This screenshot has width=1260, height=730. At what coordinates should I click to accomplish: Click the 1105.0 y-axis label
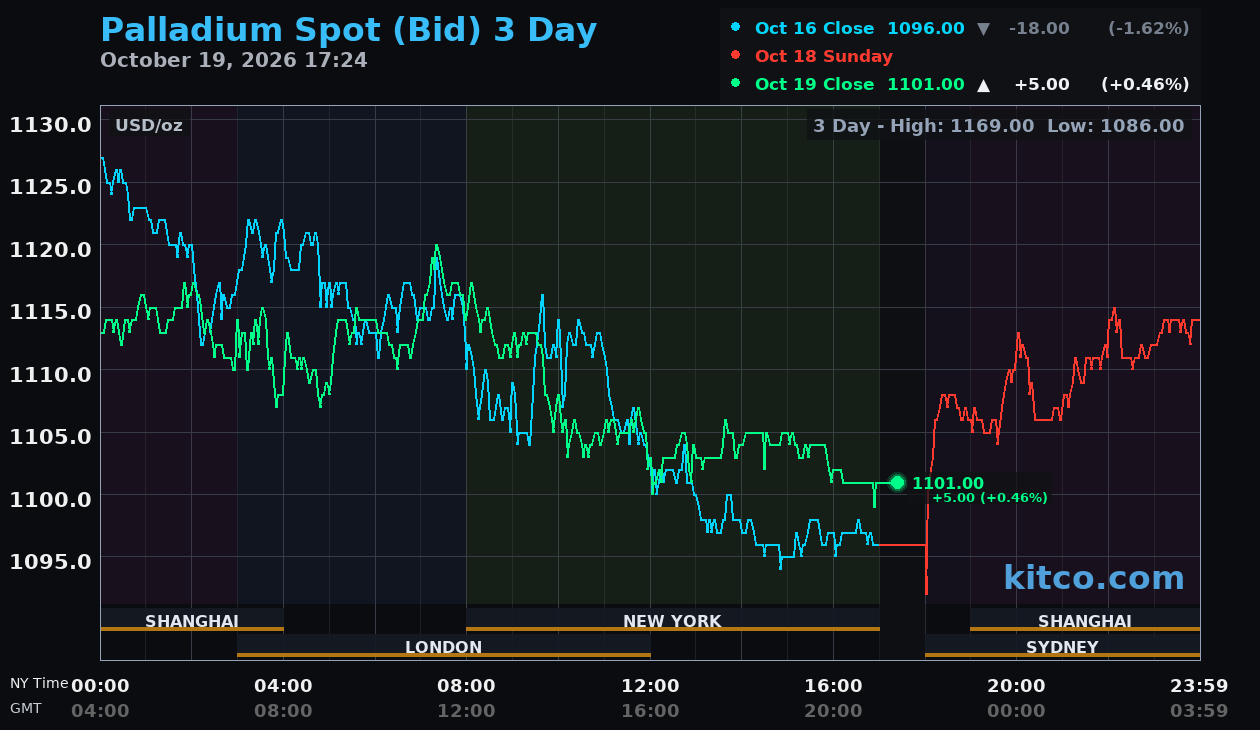click(x=51, y=436)
